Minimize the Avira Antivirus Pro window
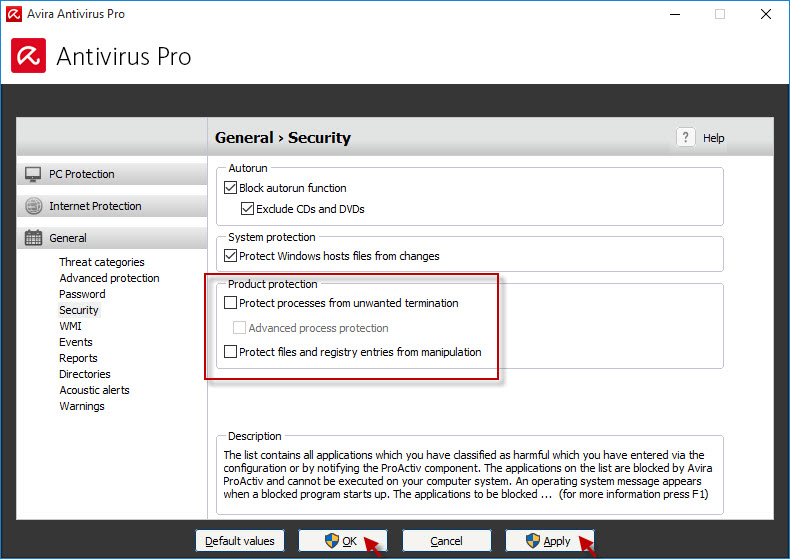 point(675,14)
